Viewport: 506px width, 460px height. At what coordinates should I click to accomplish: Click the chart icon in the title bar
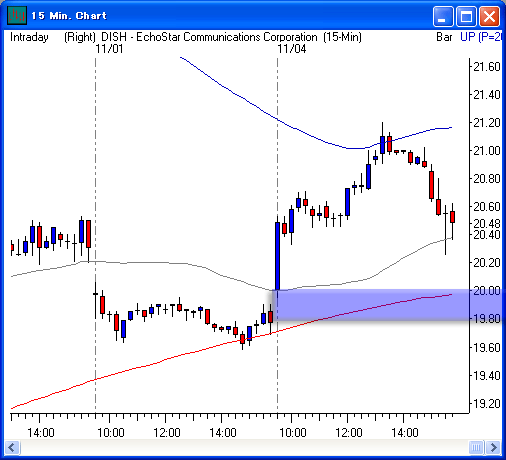point(17,16)
